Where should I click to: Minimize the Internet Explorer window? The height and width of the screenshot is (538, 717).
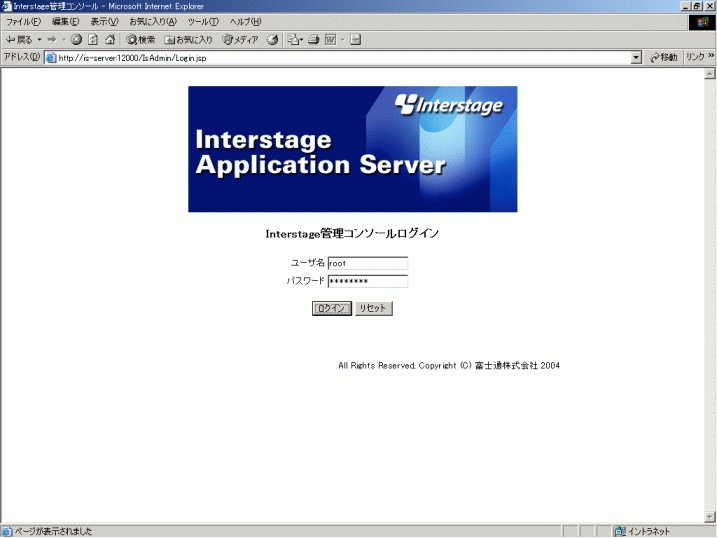685,6
